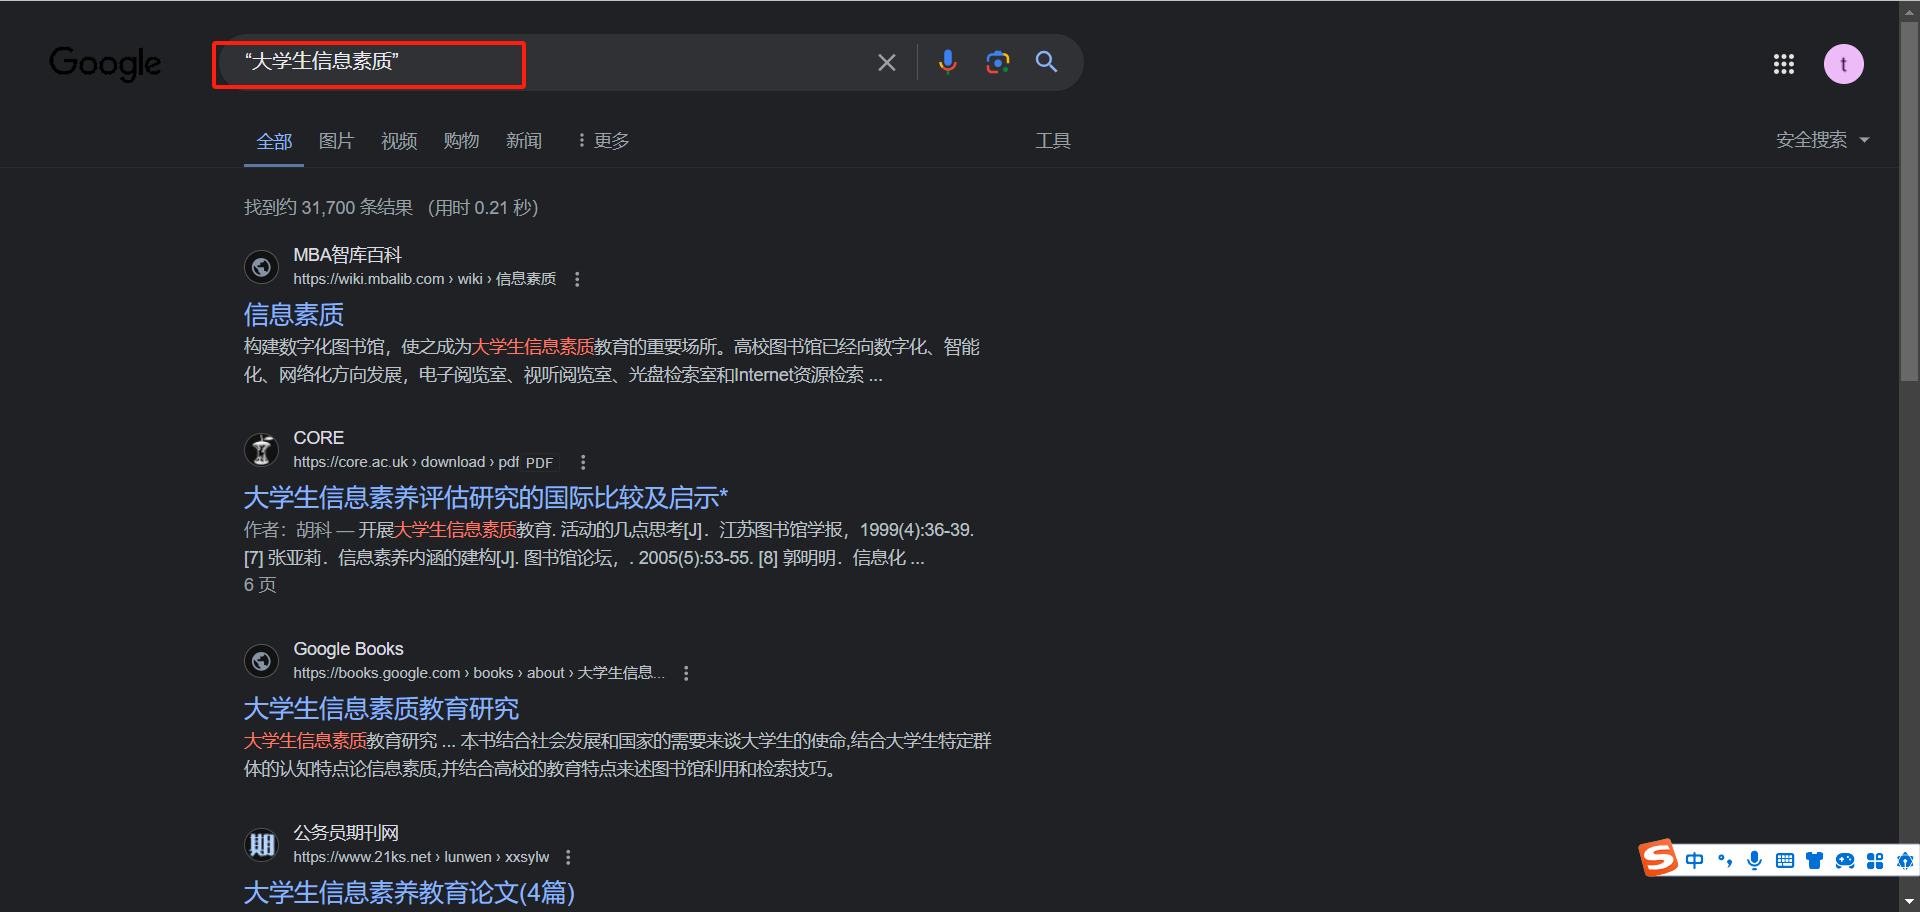
Task: Switch to the 图片 tab
Action: coord(336,141)
